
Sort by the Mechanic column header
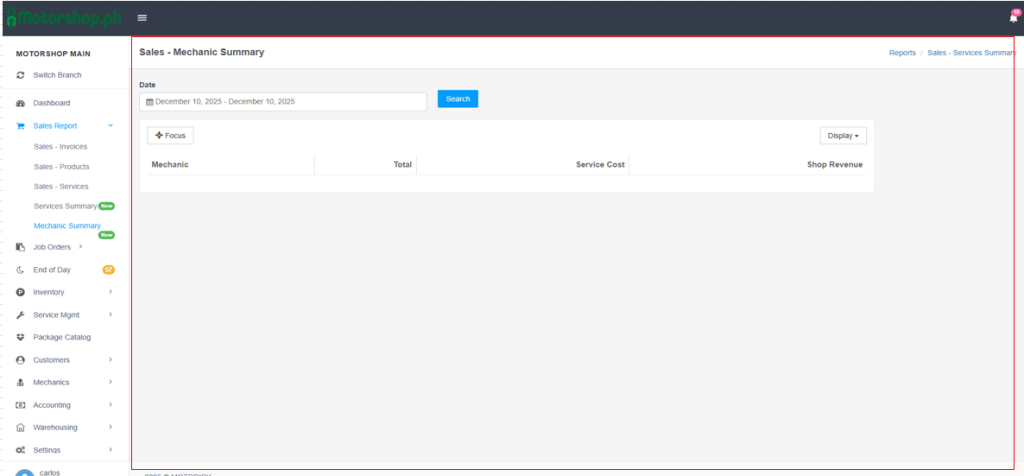coord(170,164)
